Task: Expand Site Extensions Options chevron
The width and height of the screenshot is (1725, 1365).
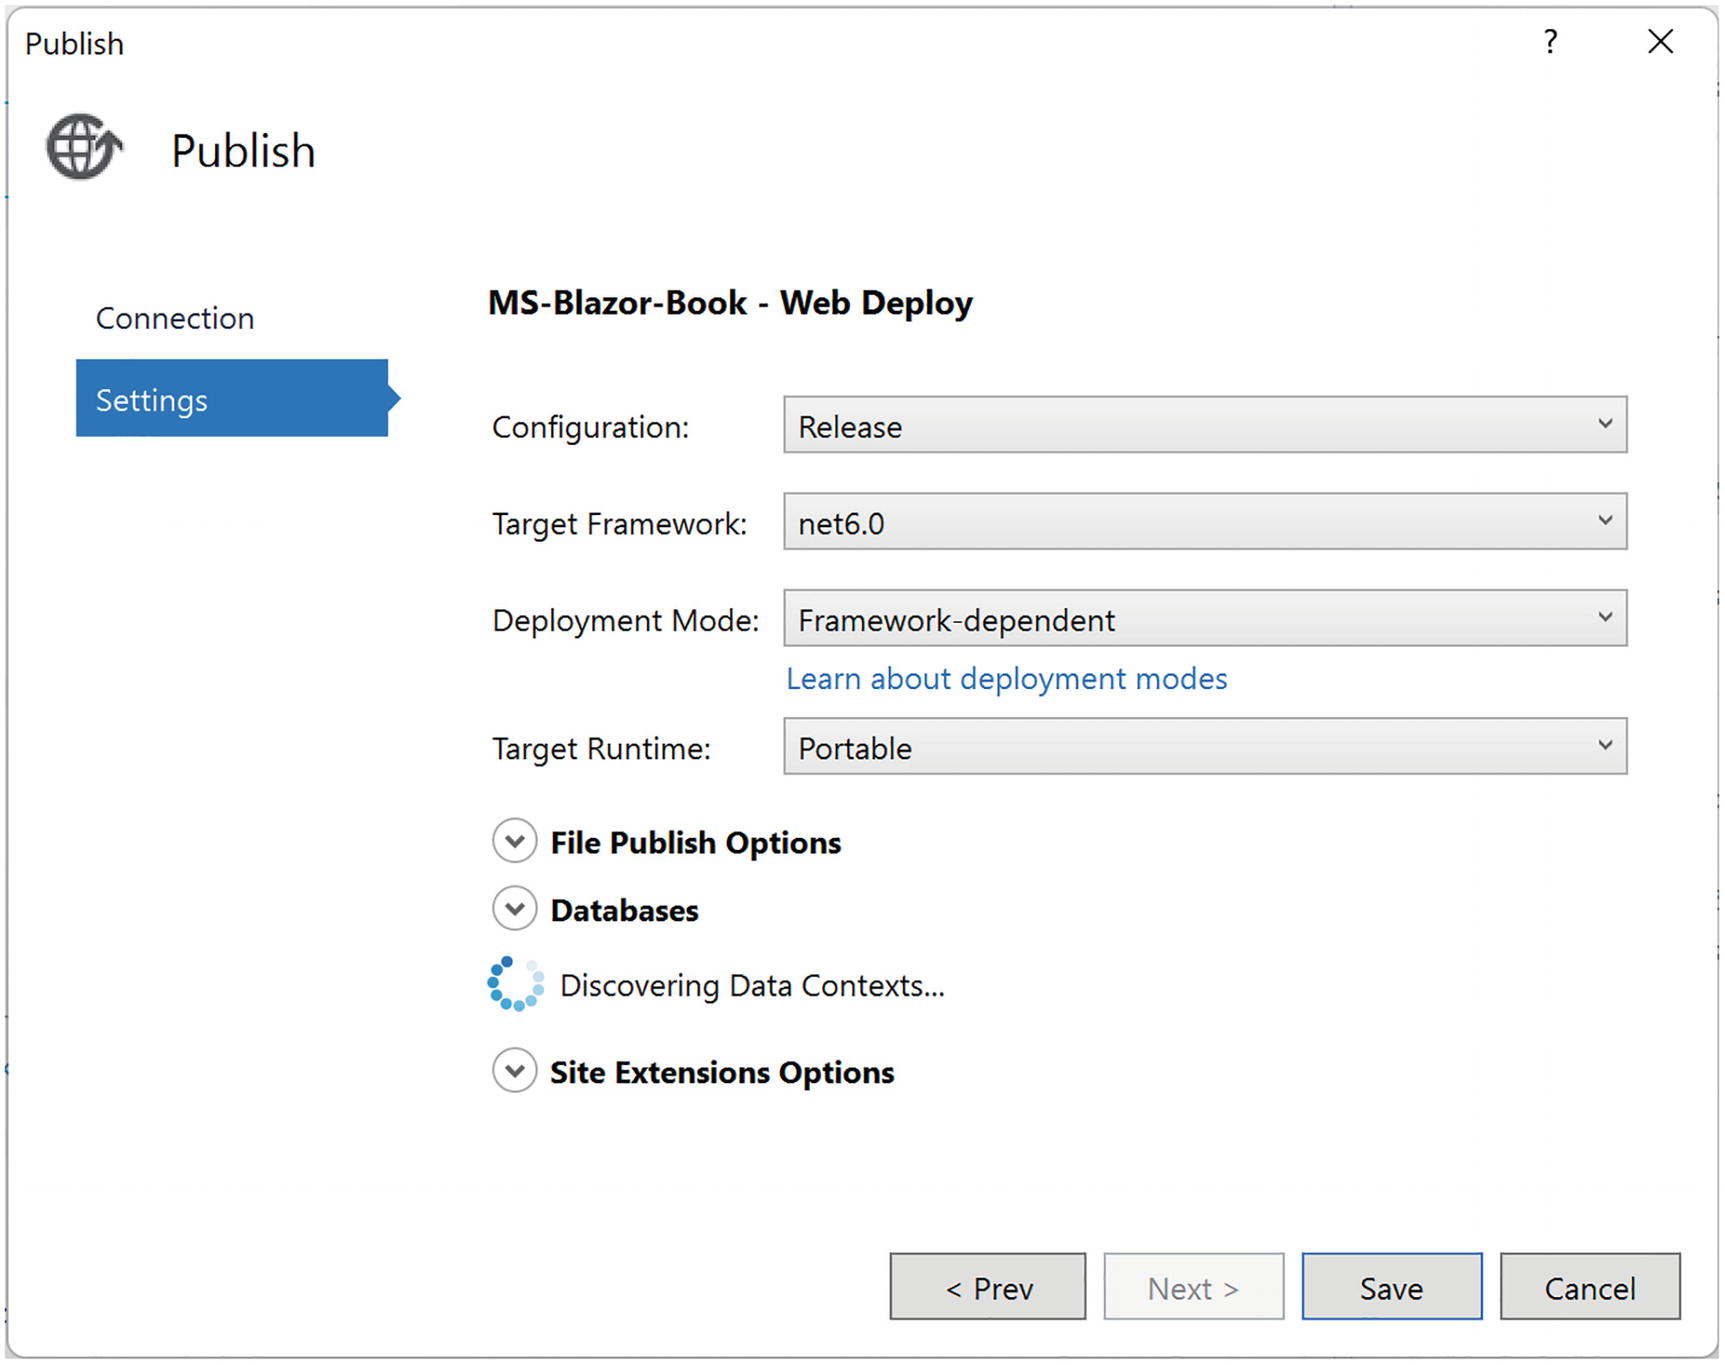Action: [x=514, y=1071]
